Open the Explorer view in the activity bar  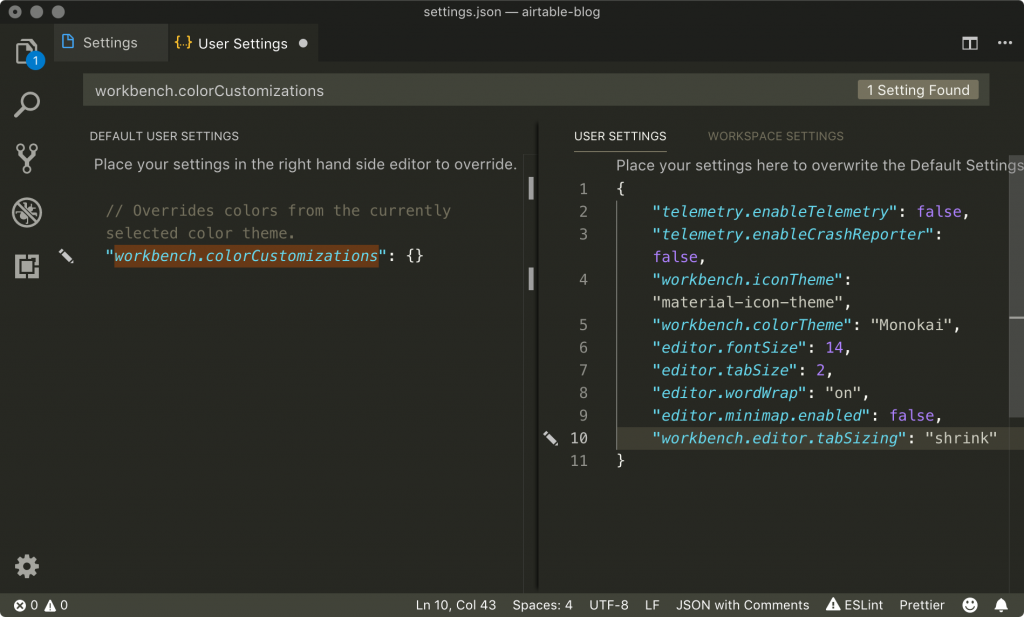click(26, 50)
